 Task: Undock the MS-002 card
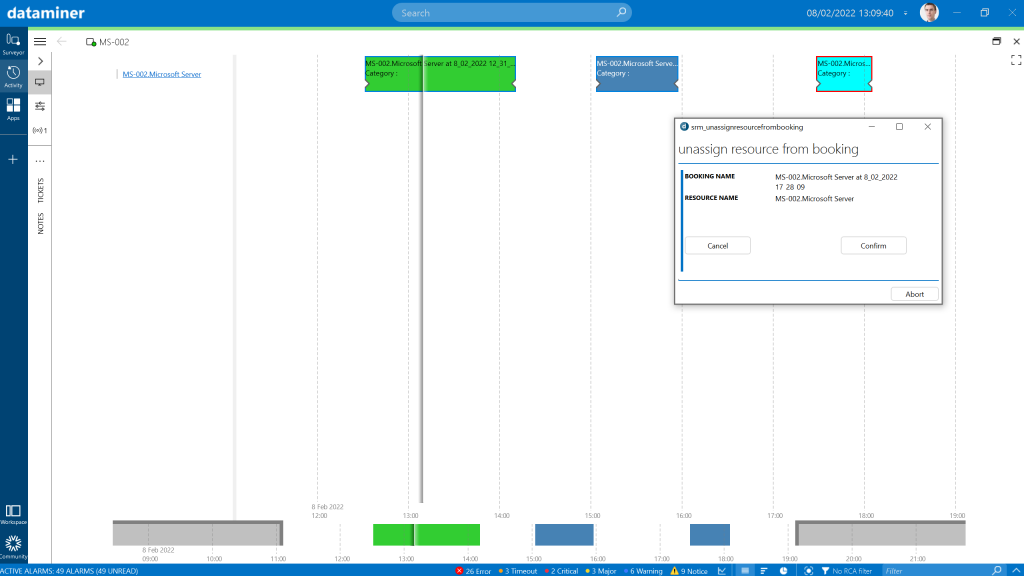click(x=997, y=41)
